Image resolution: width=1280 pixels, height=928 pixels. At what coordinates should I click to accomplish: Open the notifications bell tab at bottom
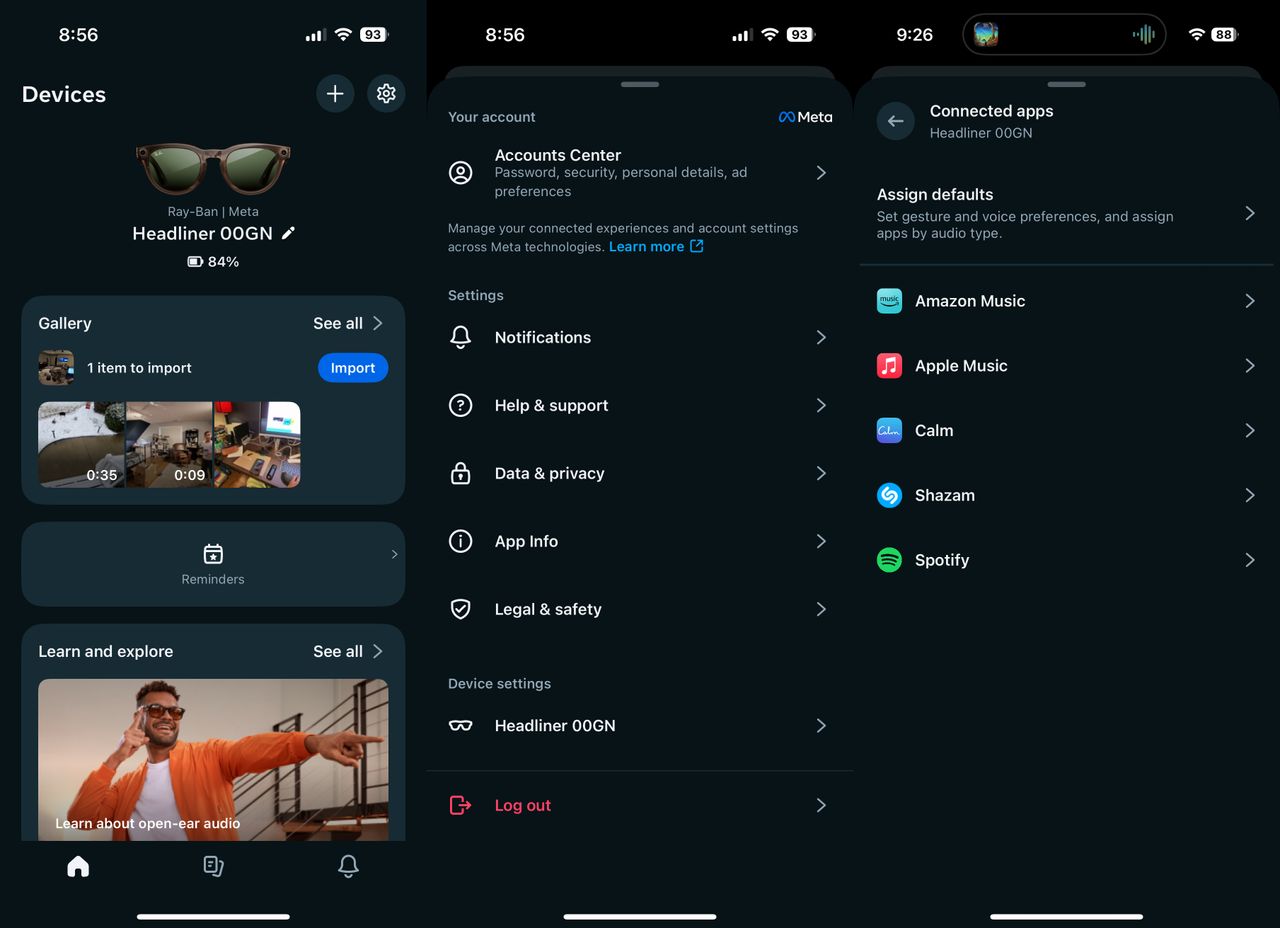coord(348,867)
